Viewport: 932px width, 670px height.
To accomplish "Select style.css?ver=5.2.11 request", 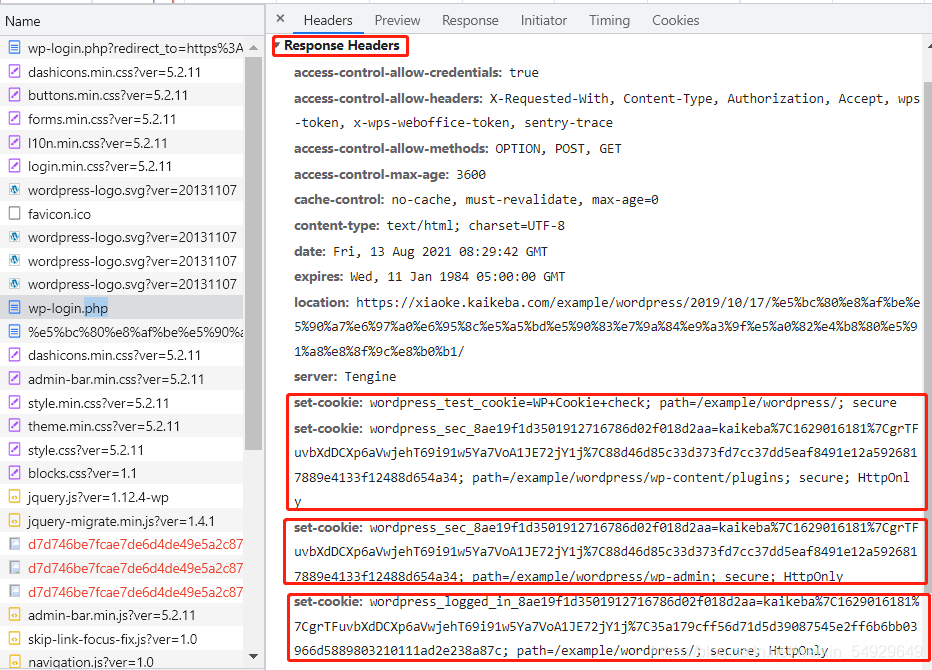I will [122, 449].
